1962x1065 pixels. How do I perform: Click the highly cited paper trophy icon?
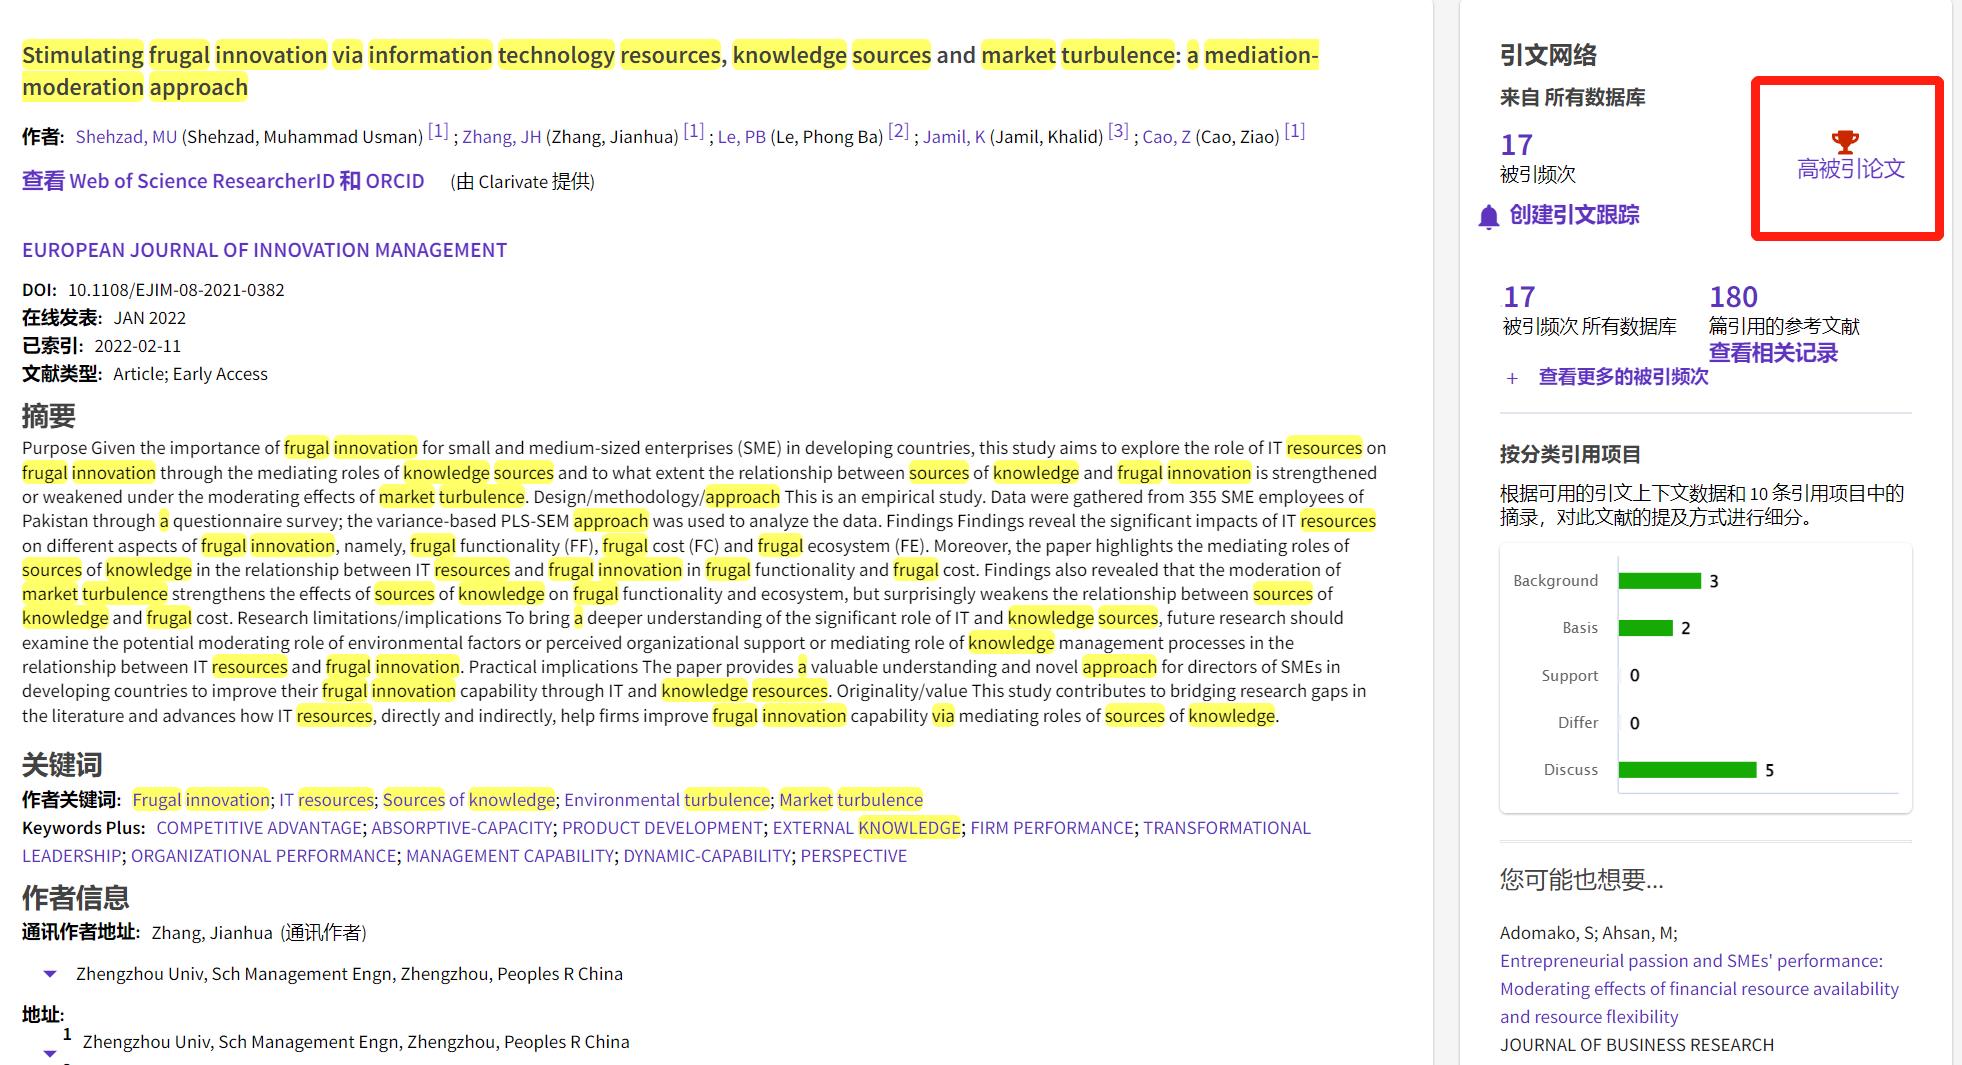click(1844, 142)
